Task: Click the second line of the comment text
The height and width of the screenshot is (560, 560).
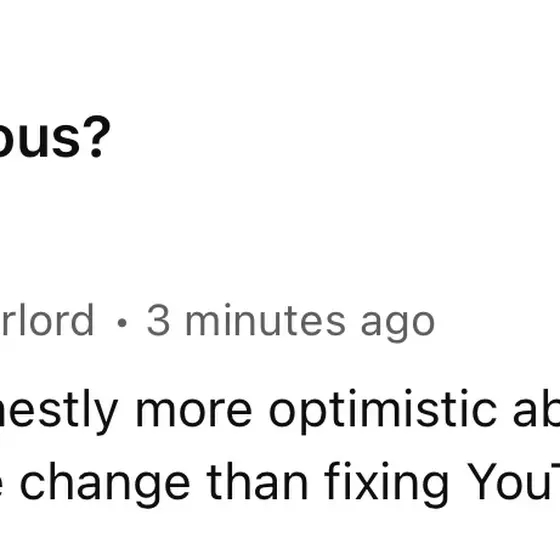Action: point(280,485)
